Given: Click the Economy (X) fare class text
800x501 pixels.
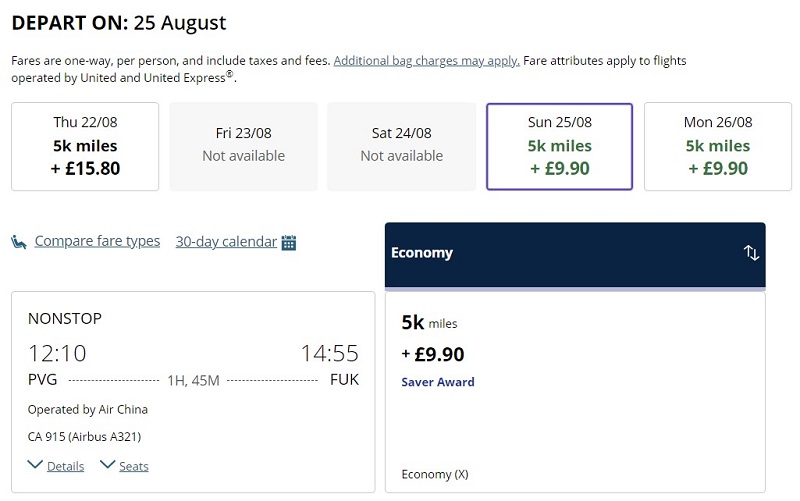Looking at the screenshot, I should tap(435, 474).
